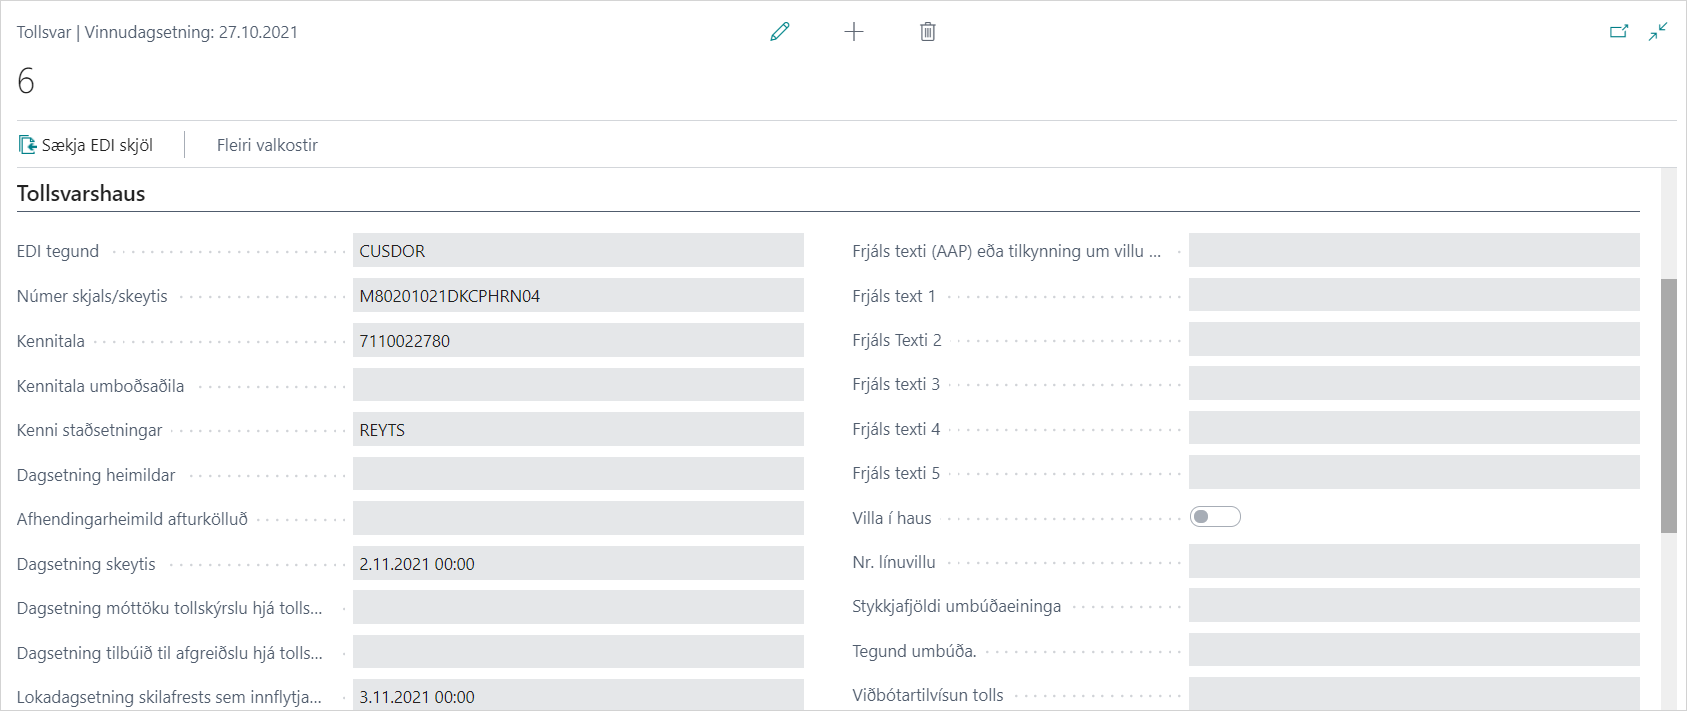This screenshot has width=1687, height=711.
Task: Toggle the Villa í haus switch
Action: (x=1215, y=517)
